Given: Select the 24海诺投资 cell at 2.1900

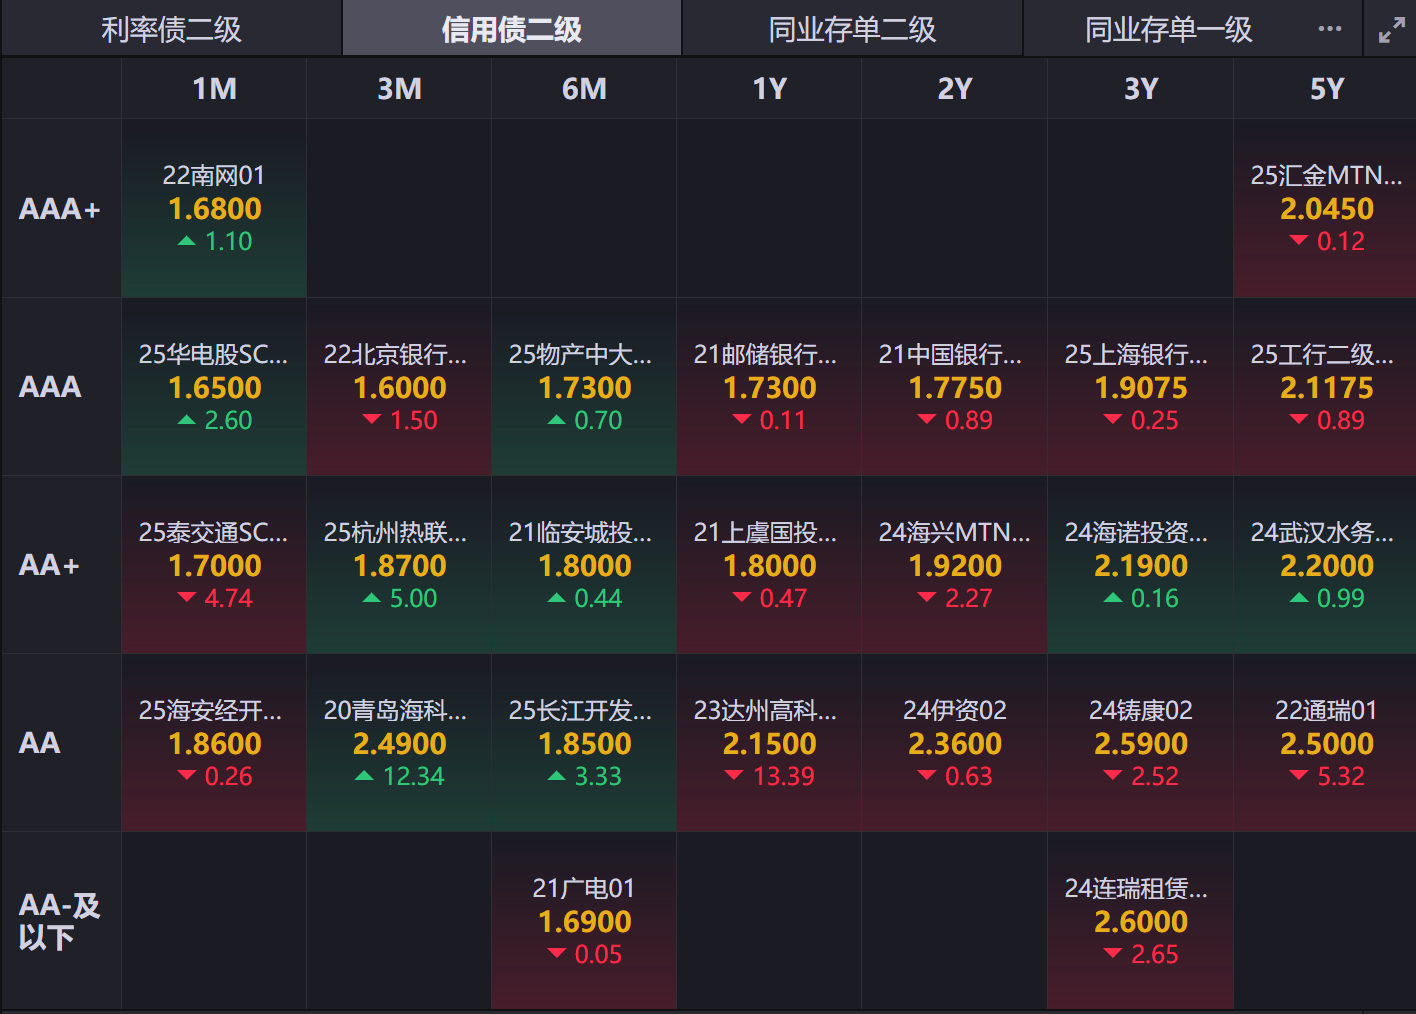Looking at the screenshot, I should pyautogui.click(x=1140, y=565).
